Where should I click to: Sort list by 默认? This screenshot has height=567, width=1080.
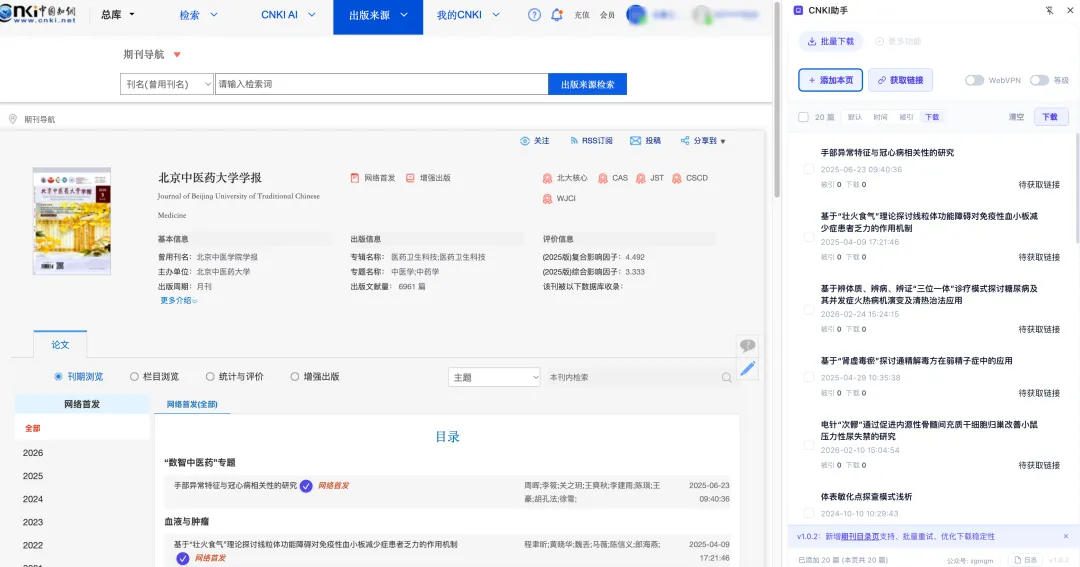[855, 117]
